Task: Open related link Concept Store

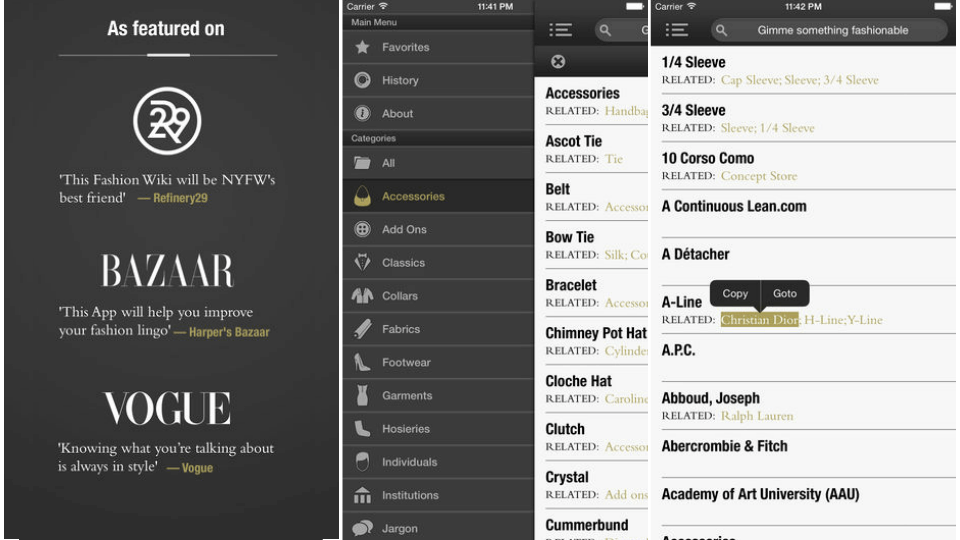Action: coord(759,176)
